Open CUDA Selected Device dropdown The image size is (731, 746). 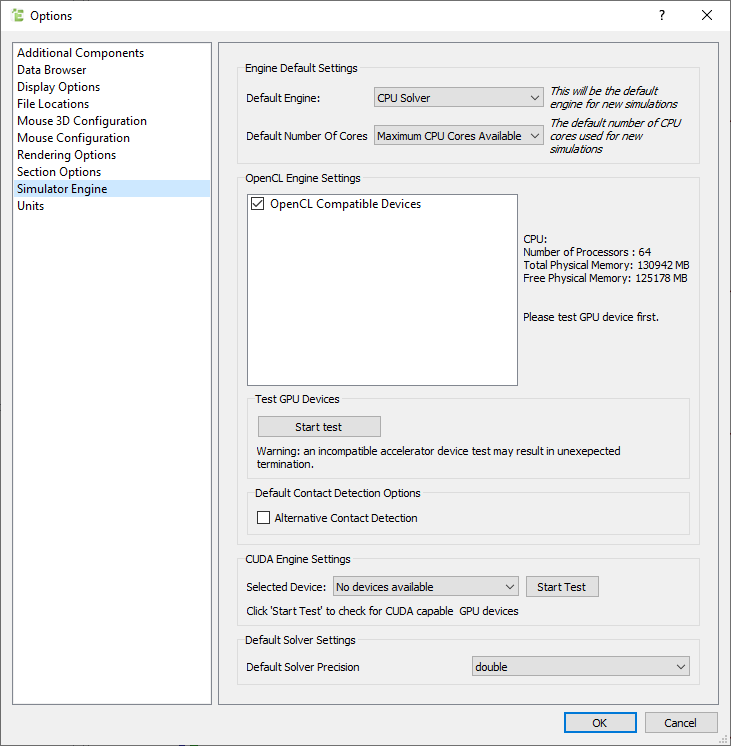tap(425, 587)
